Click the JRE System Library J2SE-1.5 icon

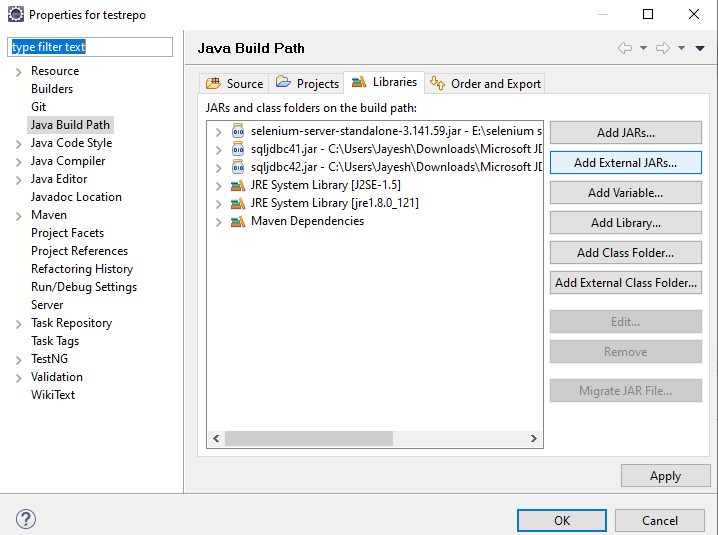tap(238, 186)
